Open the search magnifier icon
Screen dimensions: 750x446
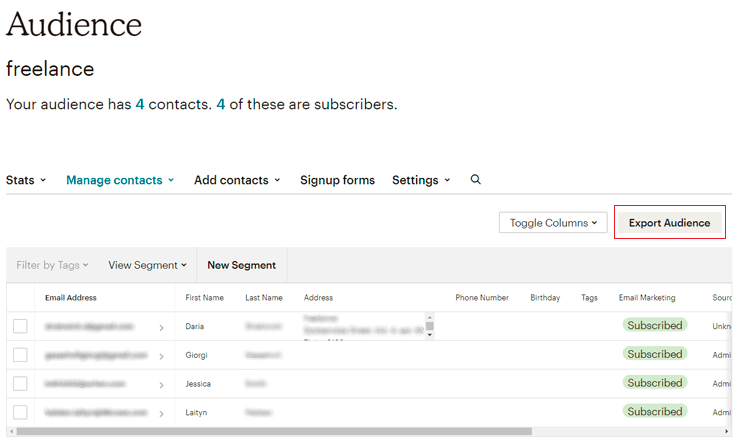point(475,179)
